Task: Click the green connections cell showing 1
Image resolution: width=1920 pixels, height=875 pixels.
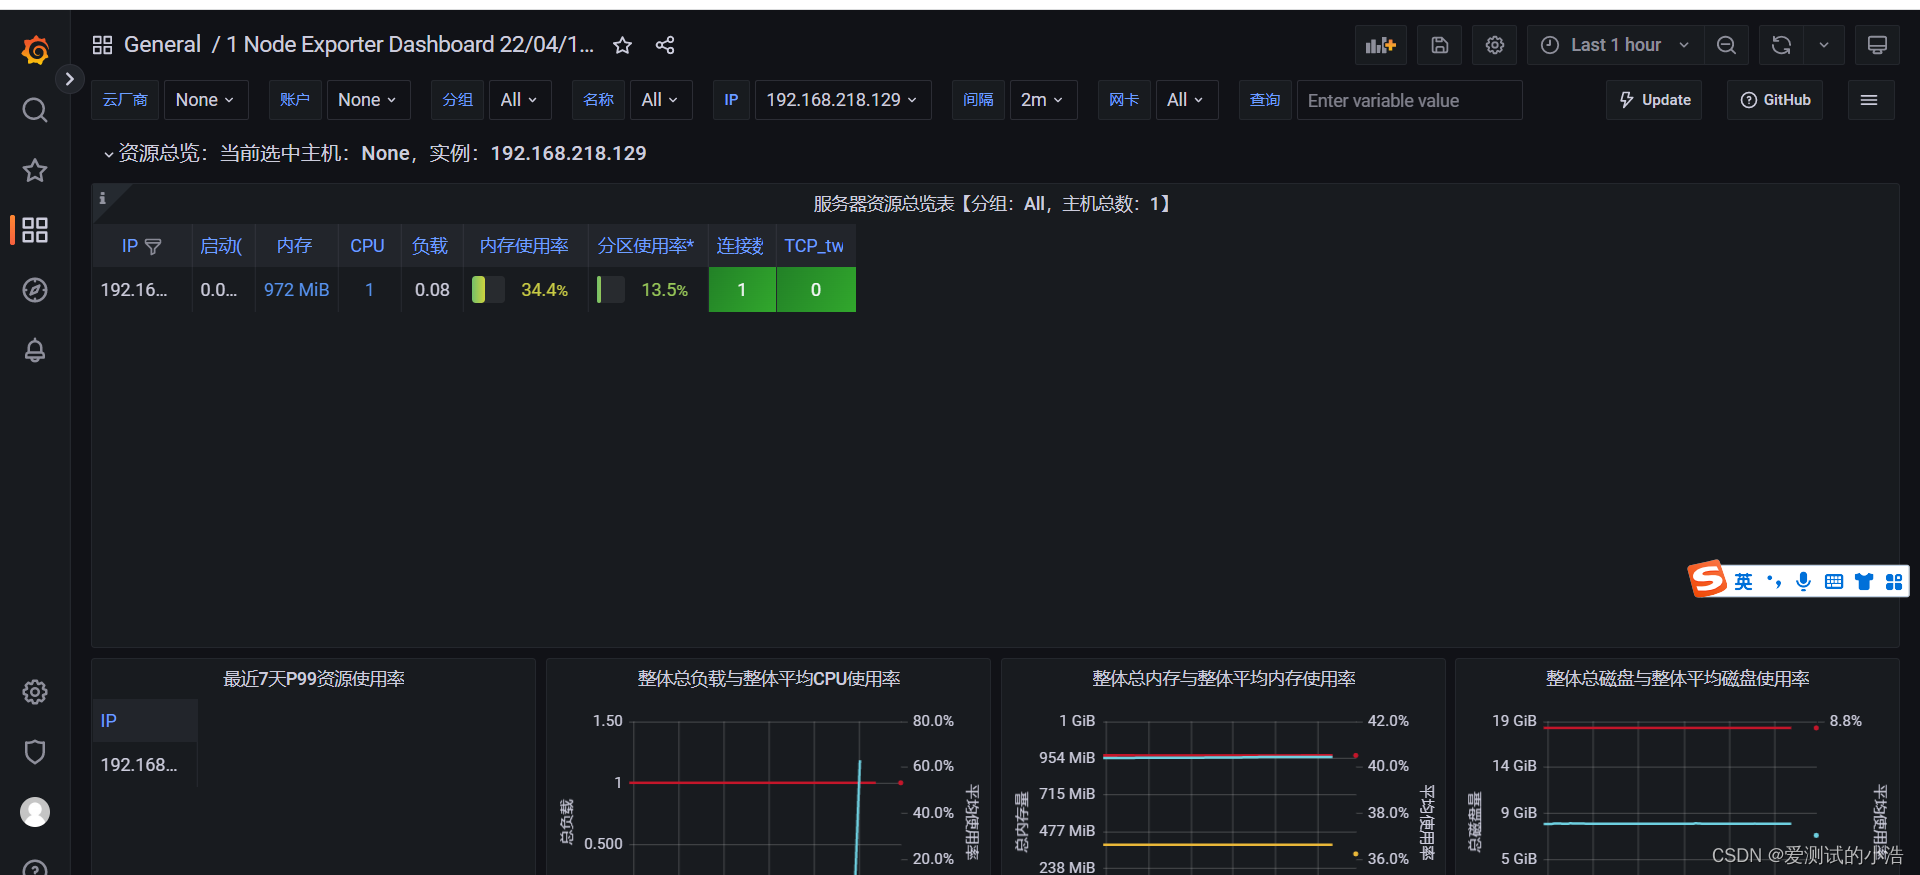Action: (742, 290)
